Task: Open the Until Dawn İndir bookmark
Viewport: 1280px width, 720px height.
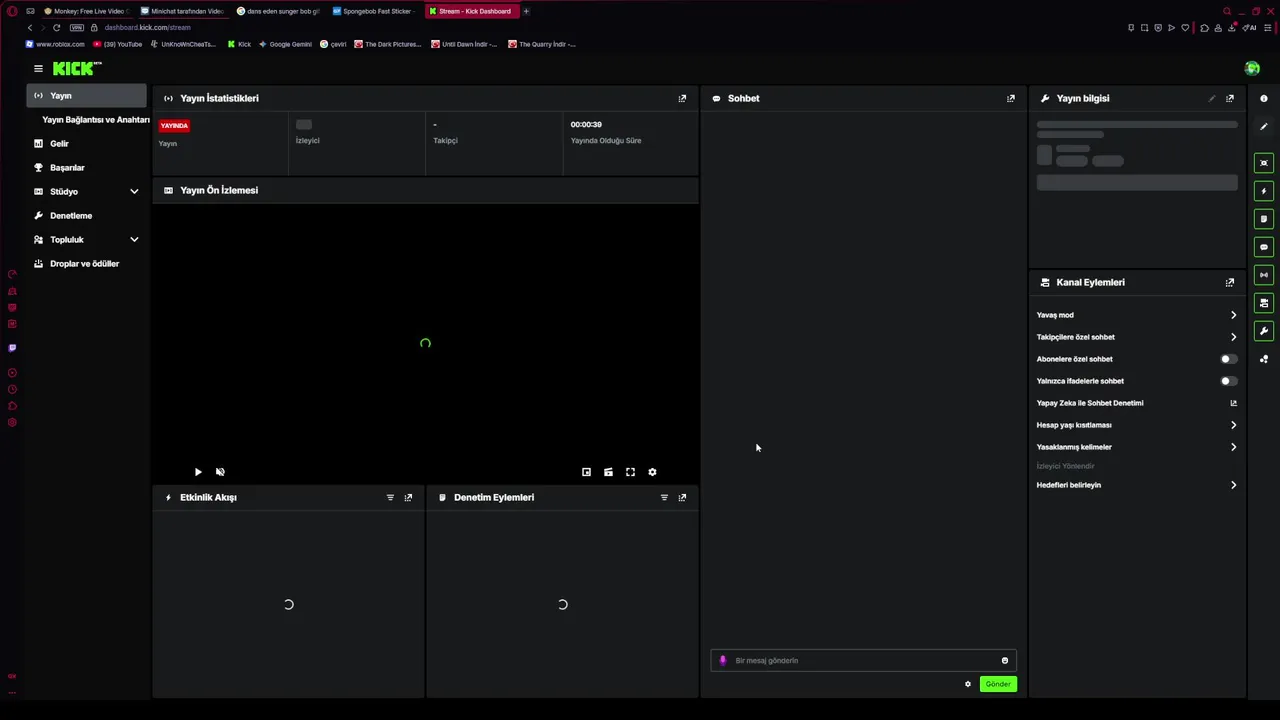Action: pos(464,44)
